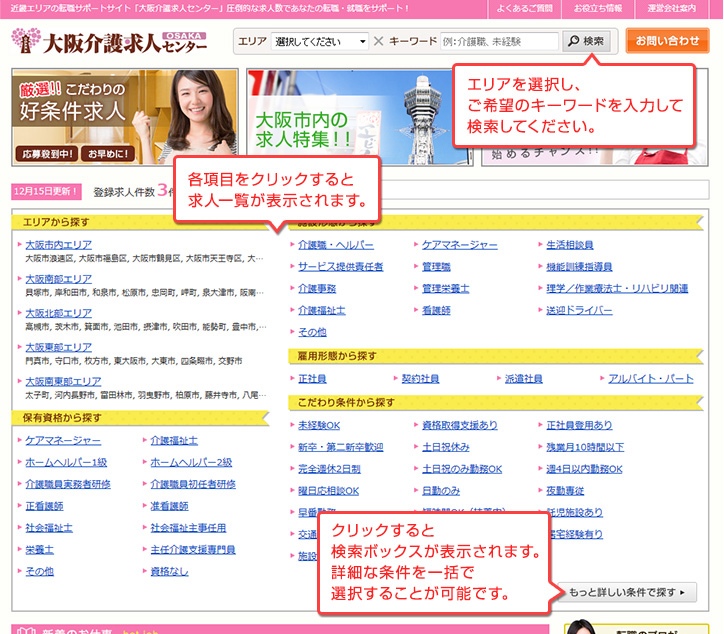Open the 栄養士 link

tap(40, 549)
